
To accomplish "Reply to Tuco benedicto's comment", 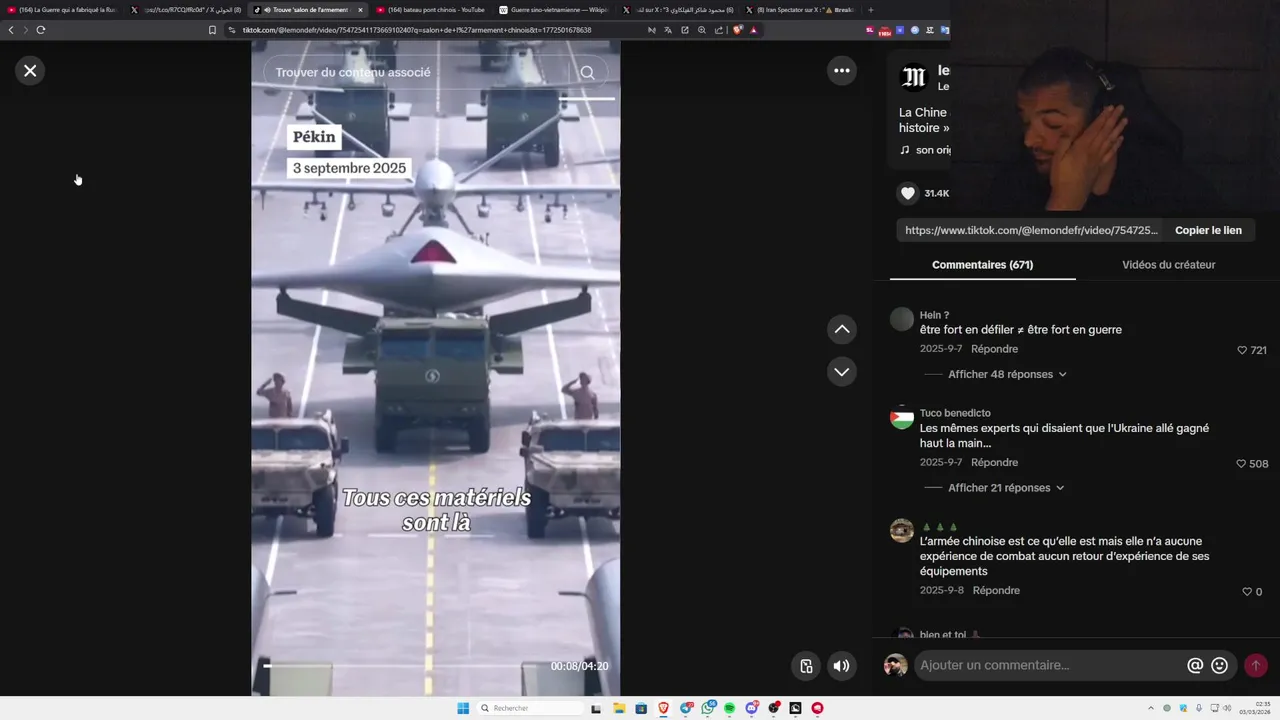I will pyautogui.click(x=994, y=462).
